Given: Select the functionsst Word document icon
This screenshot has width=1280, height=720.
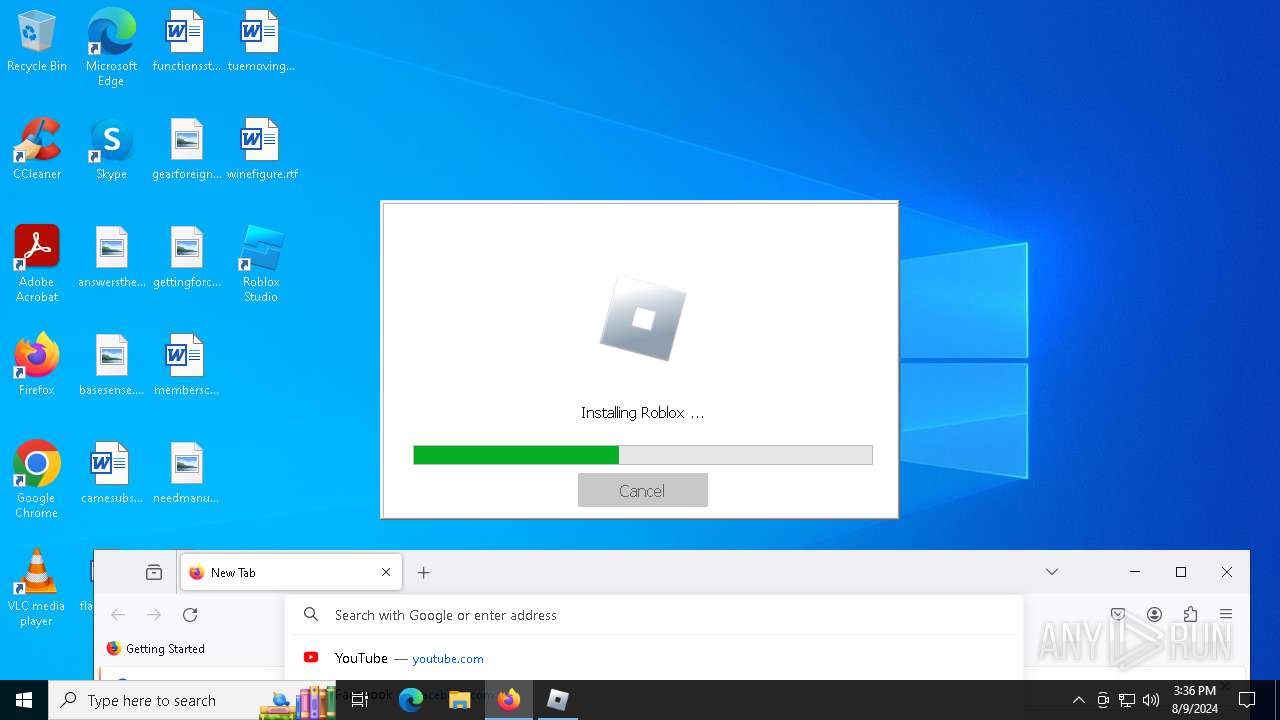Looking at the screenshot, I should tap(186, 42).
